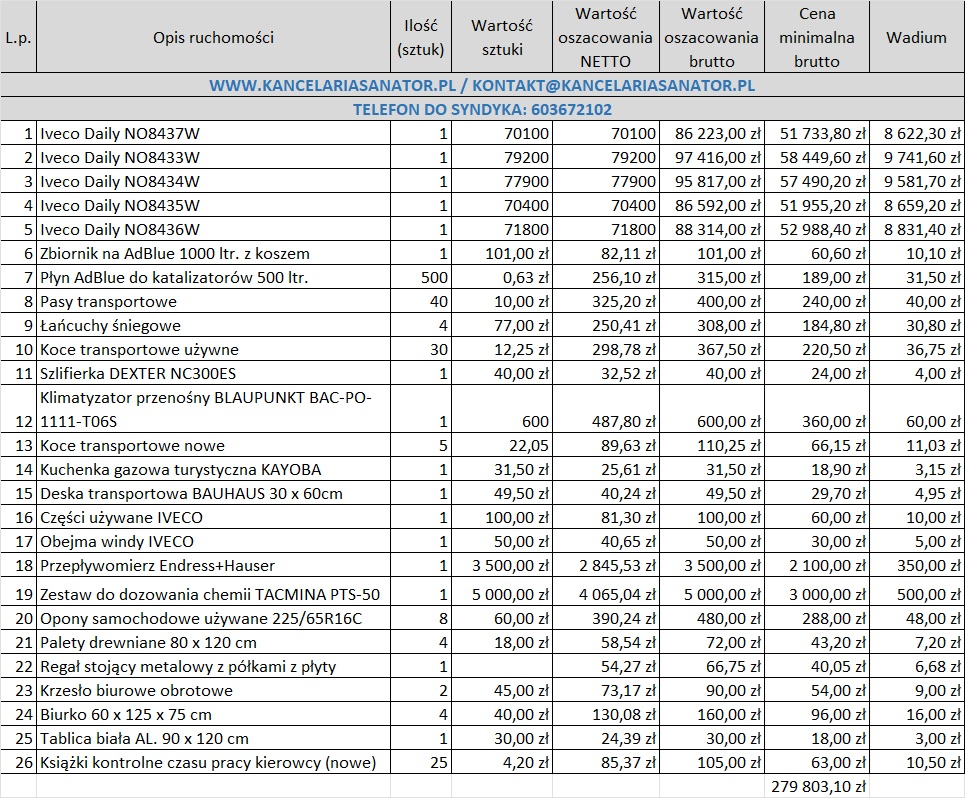The width and height of the screenshot is (965, 798).
Task: Click the 'L.p.' header cell
Action: [x=18, y=38]
